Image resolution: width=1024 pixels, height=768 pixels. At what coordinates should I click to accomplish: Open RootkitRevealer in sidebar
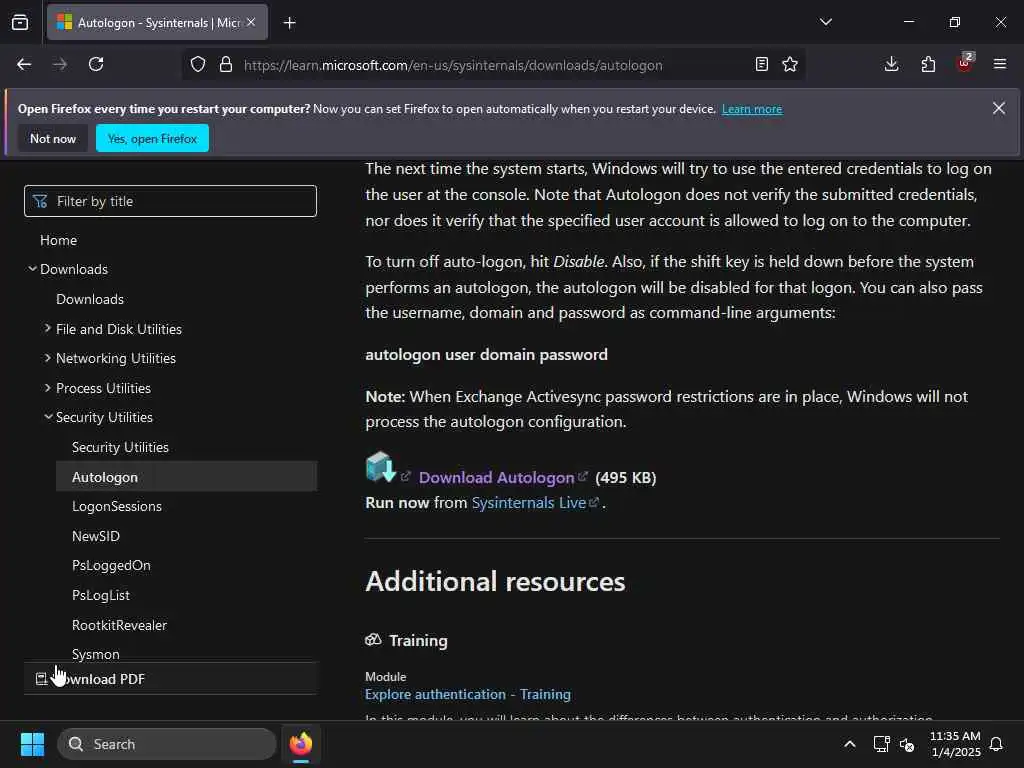120,625
